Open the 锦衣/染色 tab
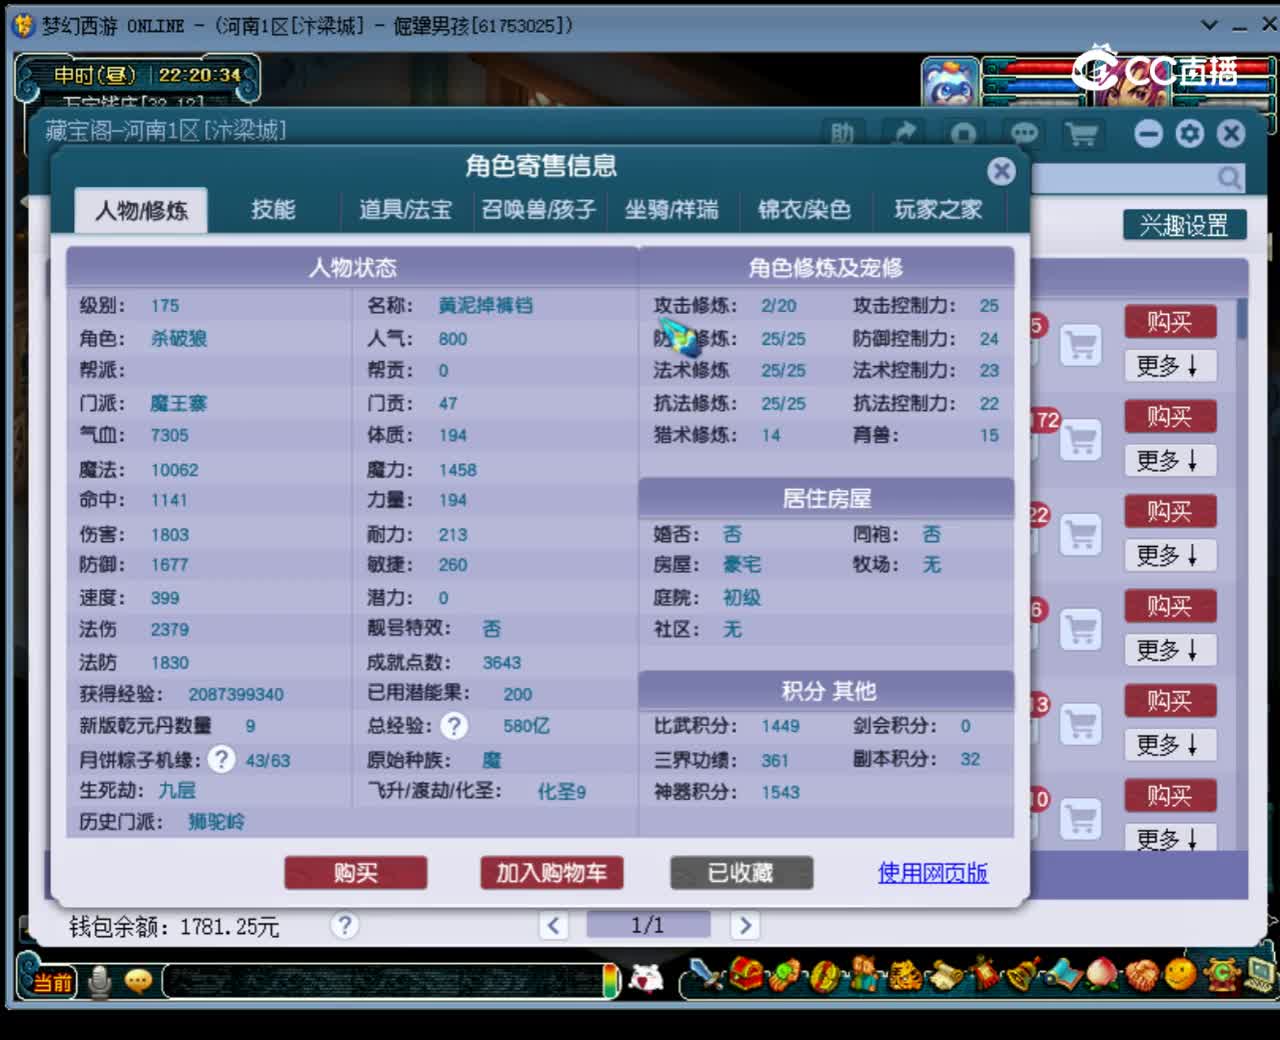The width and height of the screenshot is (1280, 1040). pyautogui.click(x=804, y=209)
